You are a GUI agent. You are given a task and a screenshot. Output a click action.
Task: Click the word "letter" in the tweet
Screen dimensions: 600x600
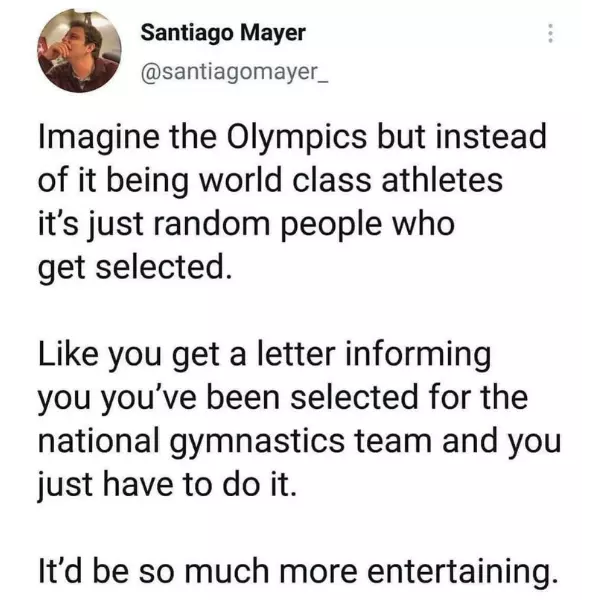301,354
